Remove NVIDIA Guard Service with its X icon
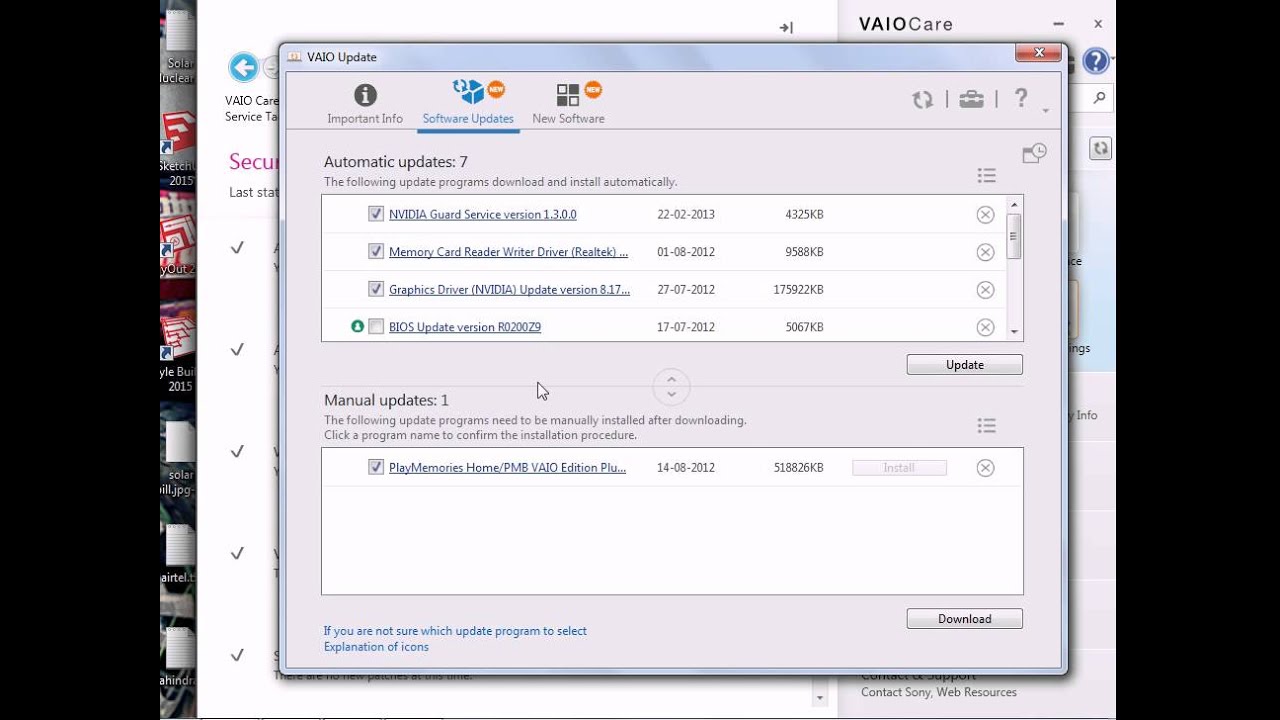The width and height of the screenshot is (1280, 720). click(x=985, y=215)
